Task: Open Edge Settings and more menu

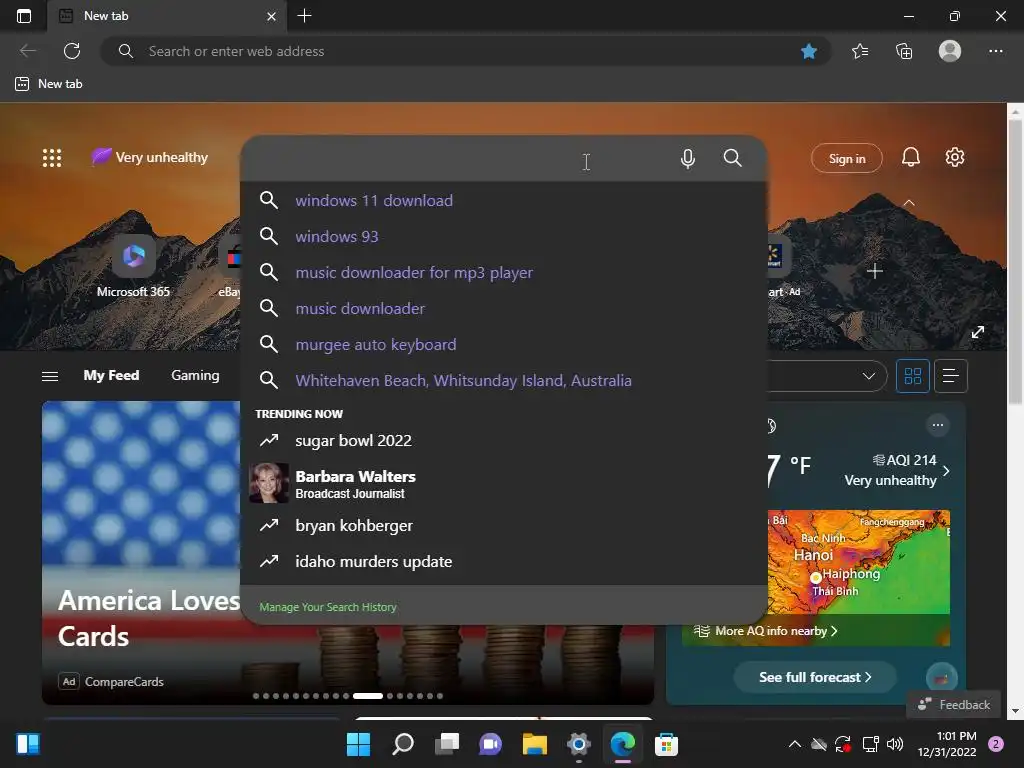Action: (x=995, y=51)
